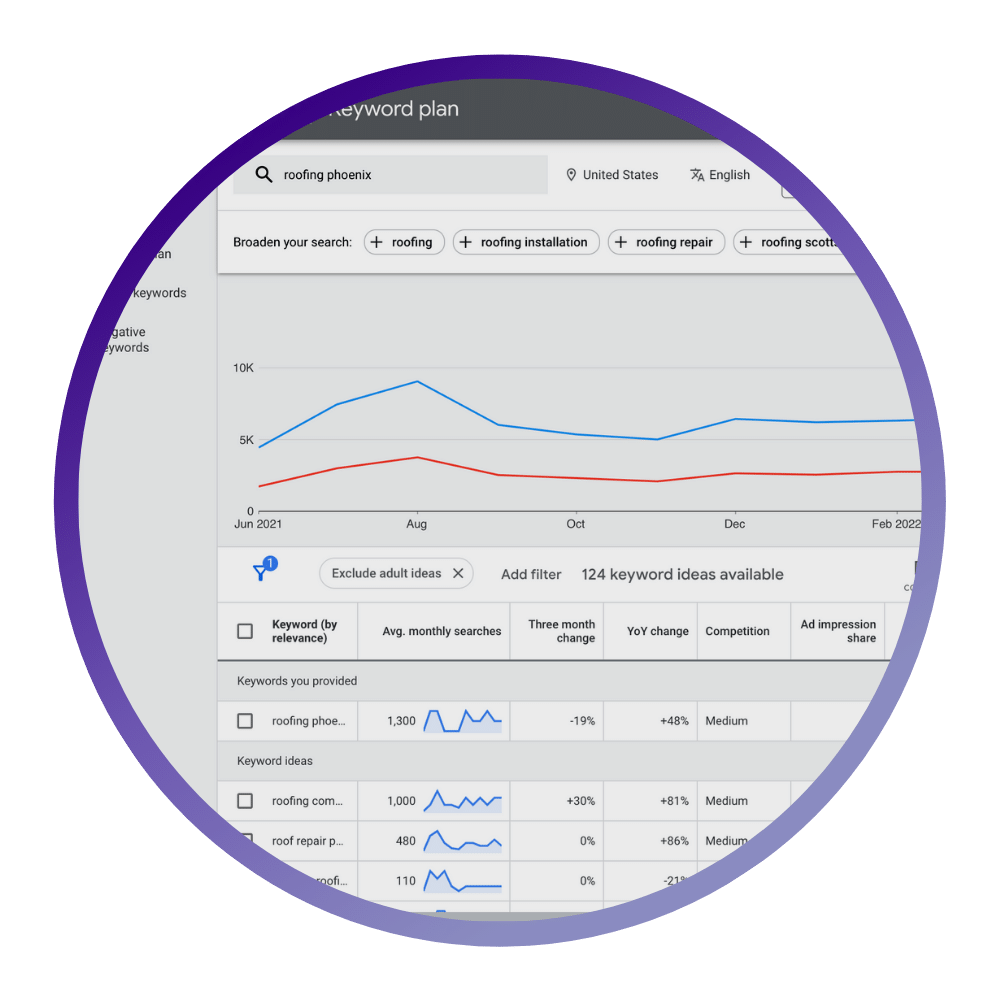Image resolution: width=1000 pixels, height=1000 pixels.
Task: Click the translate icon next to English
Action: pos(696,174)
